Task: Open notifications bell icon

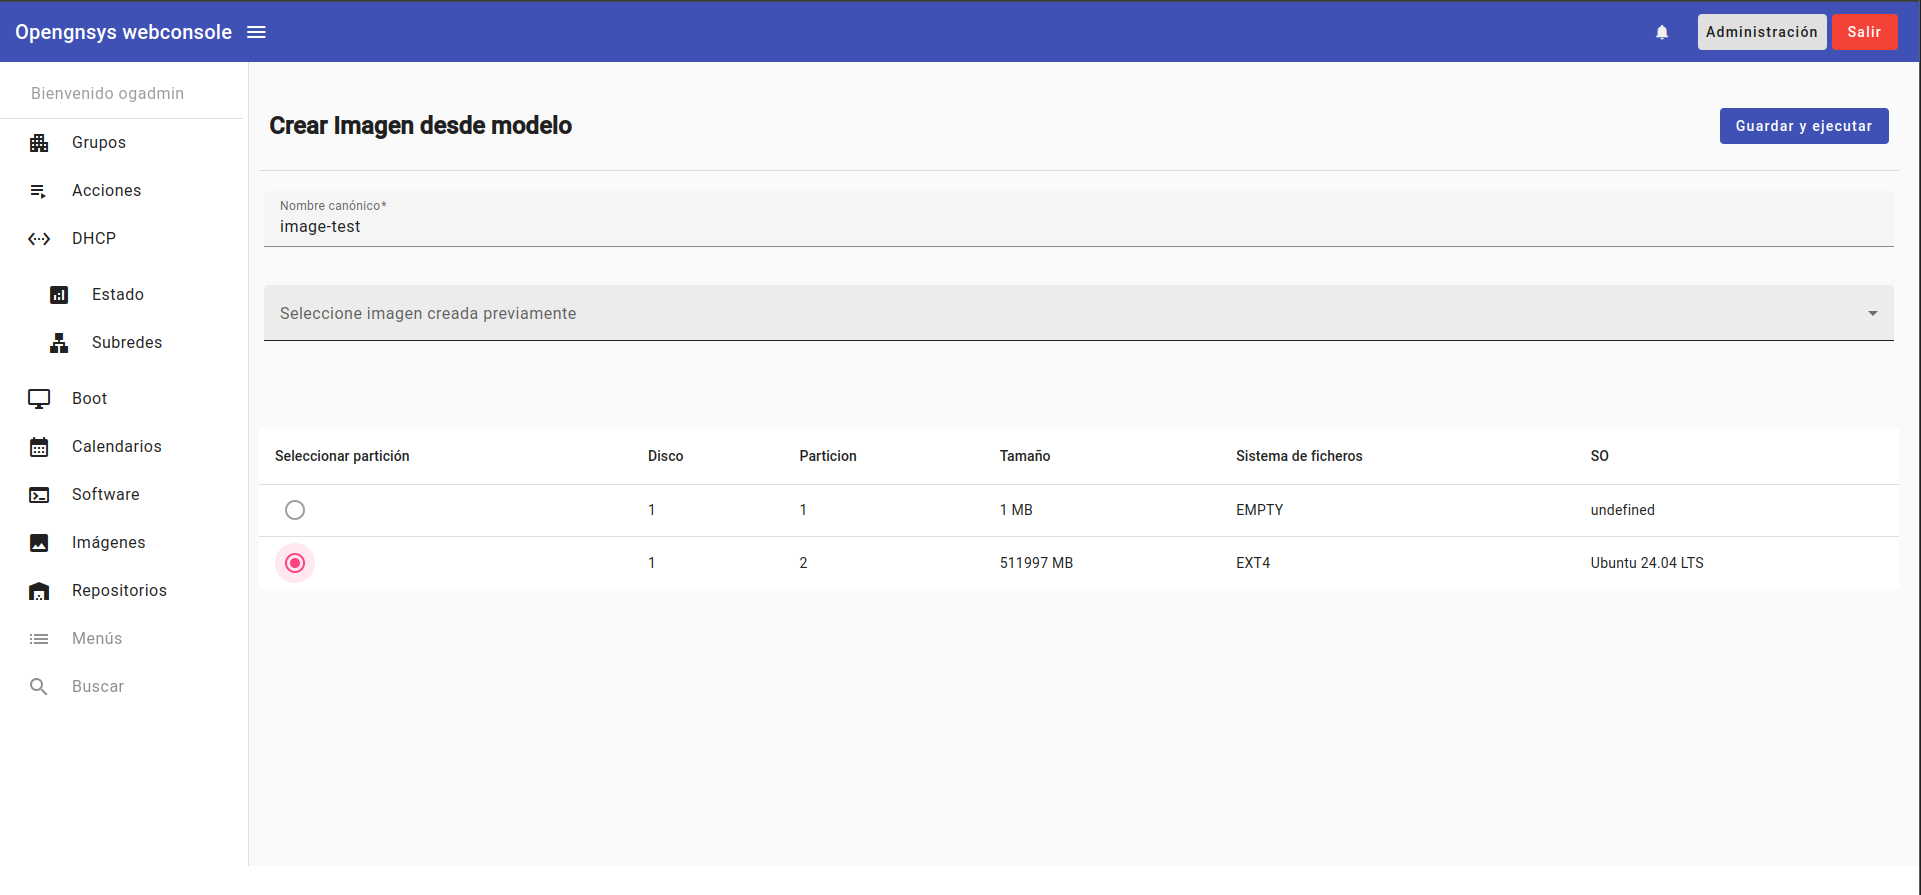Action: pos(1662,32)
